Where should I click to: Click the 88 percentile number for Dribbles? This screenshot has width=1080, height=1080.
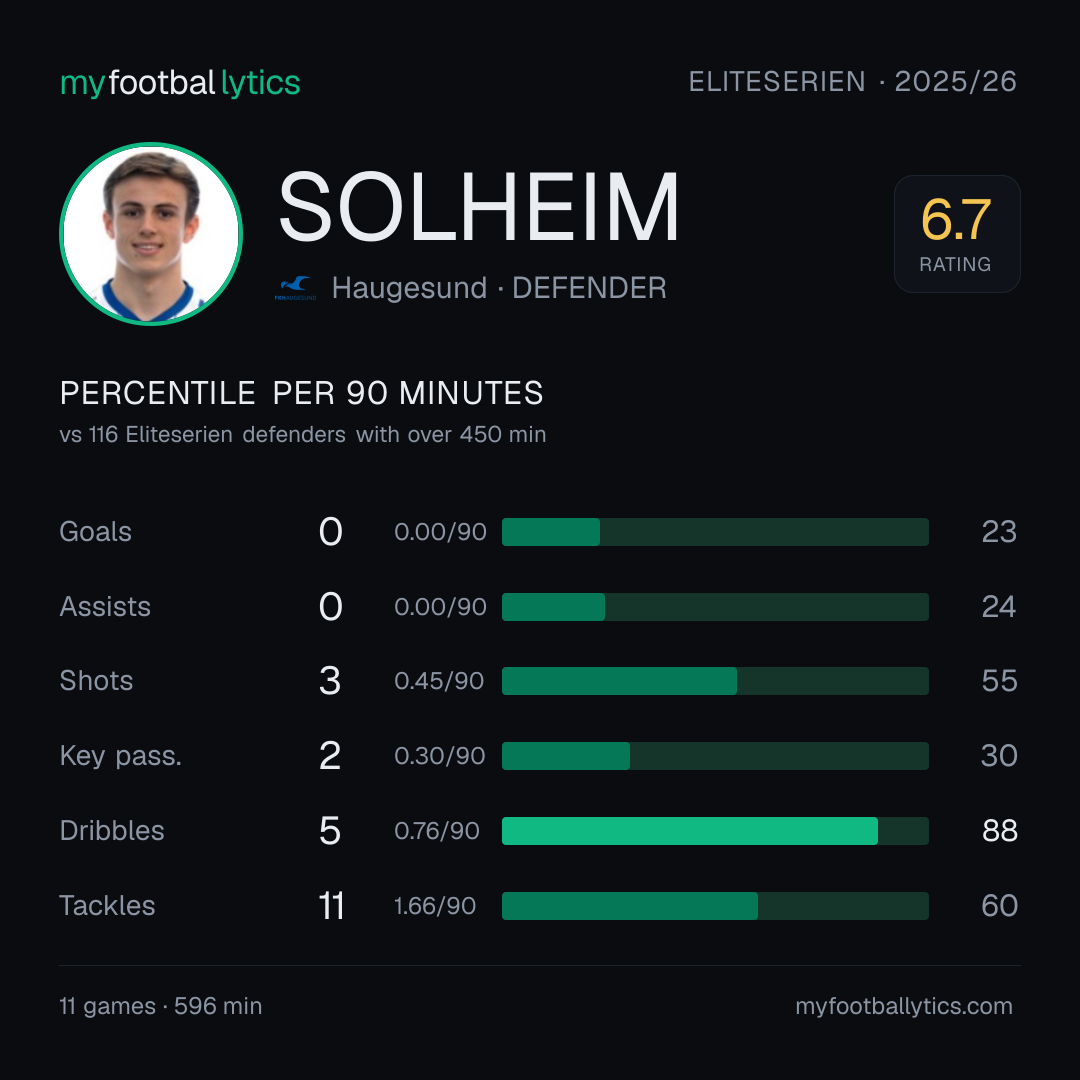click(x=999, y=831)
